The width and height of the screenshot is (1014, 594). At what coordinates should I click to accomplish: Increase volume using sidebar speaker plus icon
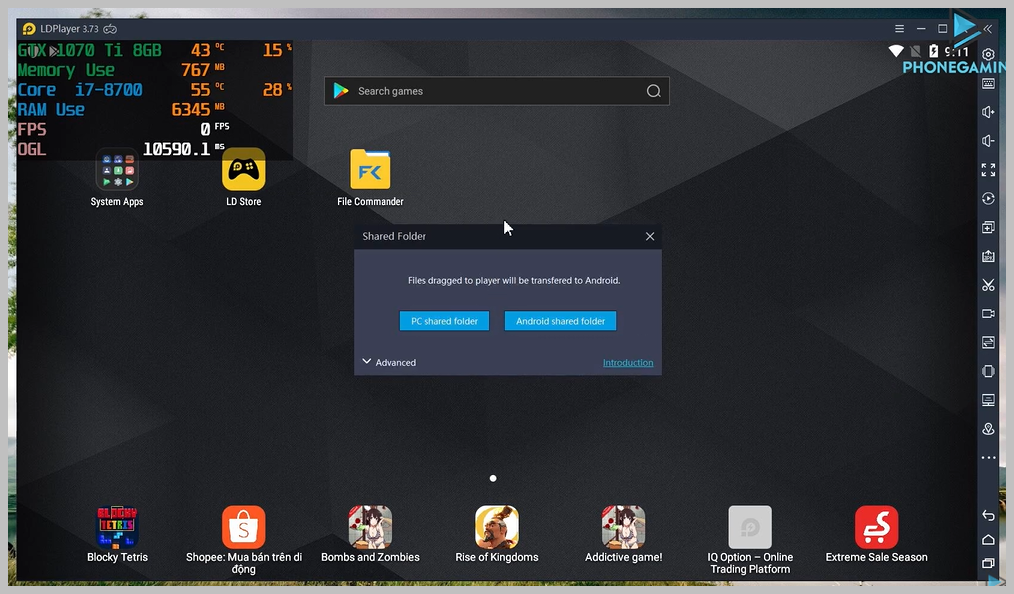(988, 112)
